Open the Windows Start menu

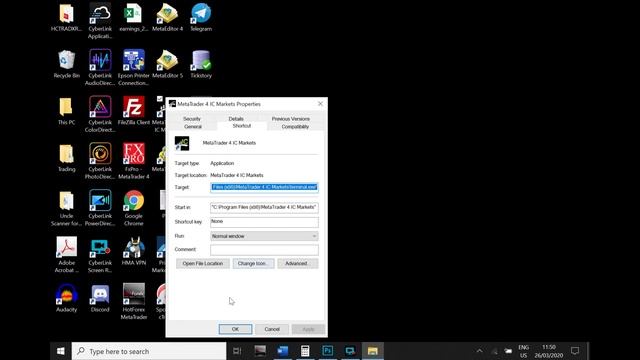pos(60,351)
